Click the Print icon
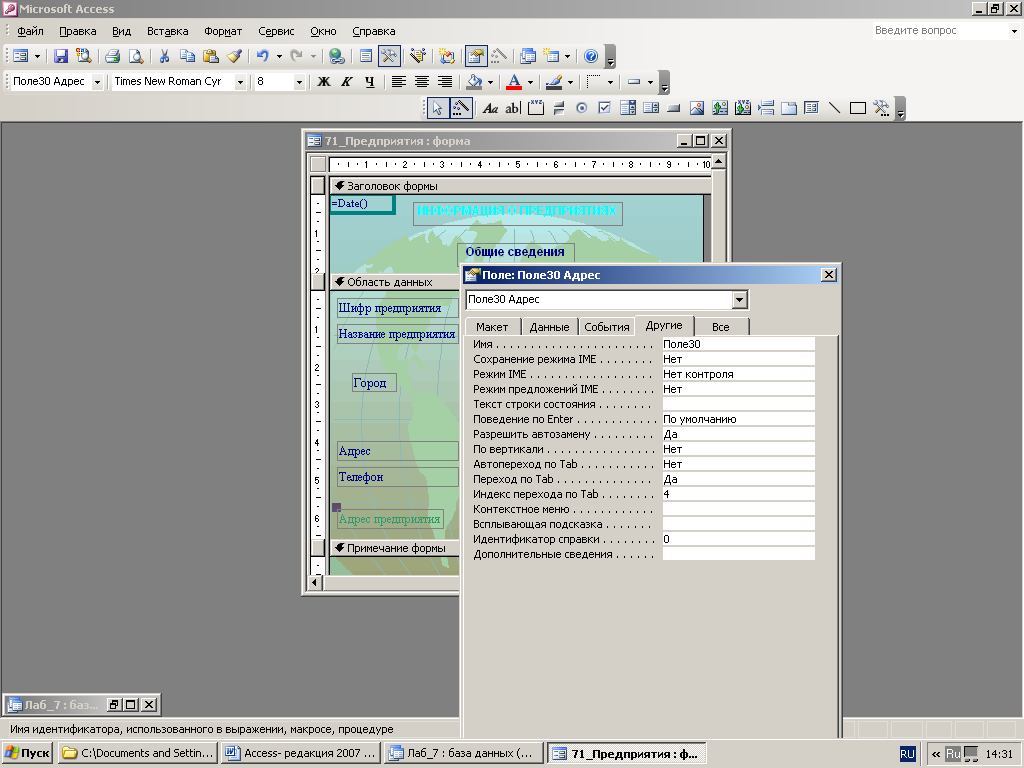This screenshot has width=1024, height=768. point(112,56)
